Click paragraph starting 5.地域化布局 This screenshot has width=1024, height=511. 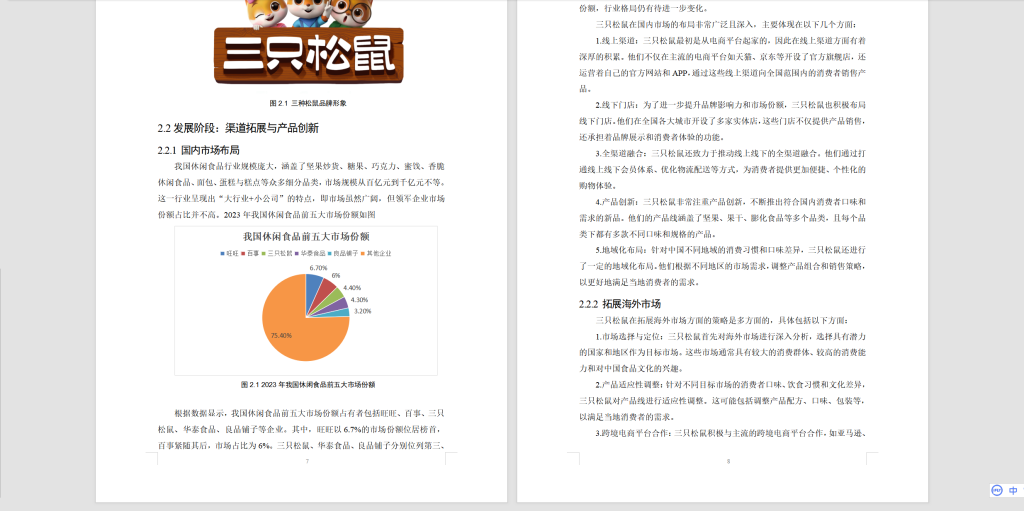point(722,266)
